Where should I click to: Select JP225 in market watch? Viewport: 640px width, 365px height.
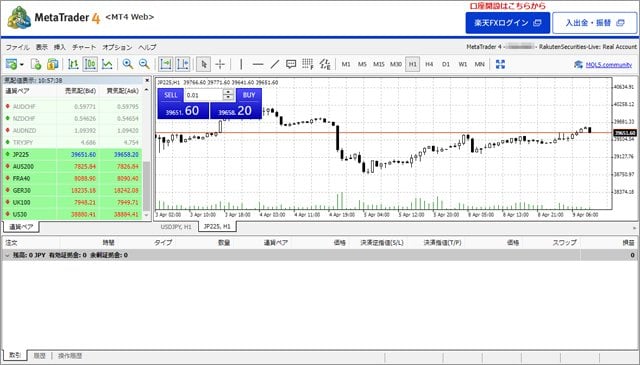(72, 154)
